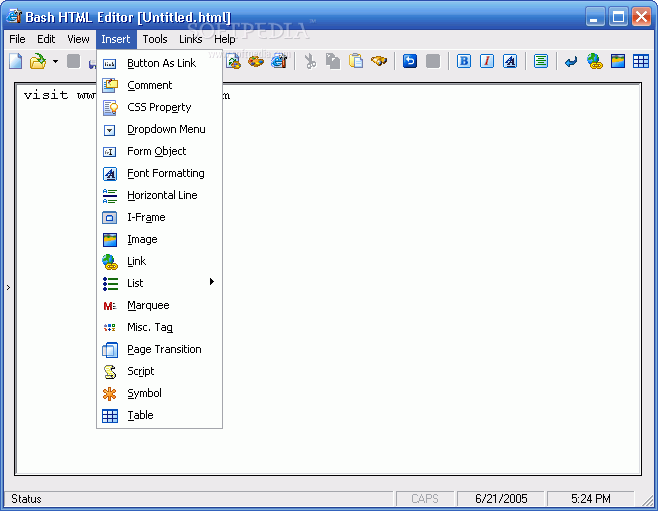Select Symbol menu entry

pyautogui.click(x=159, y=393)
